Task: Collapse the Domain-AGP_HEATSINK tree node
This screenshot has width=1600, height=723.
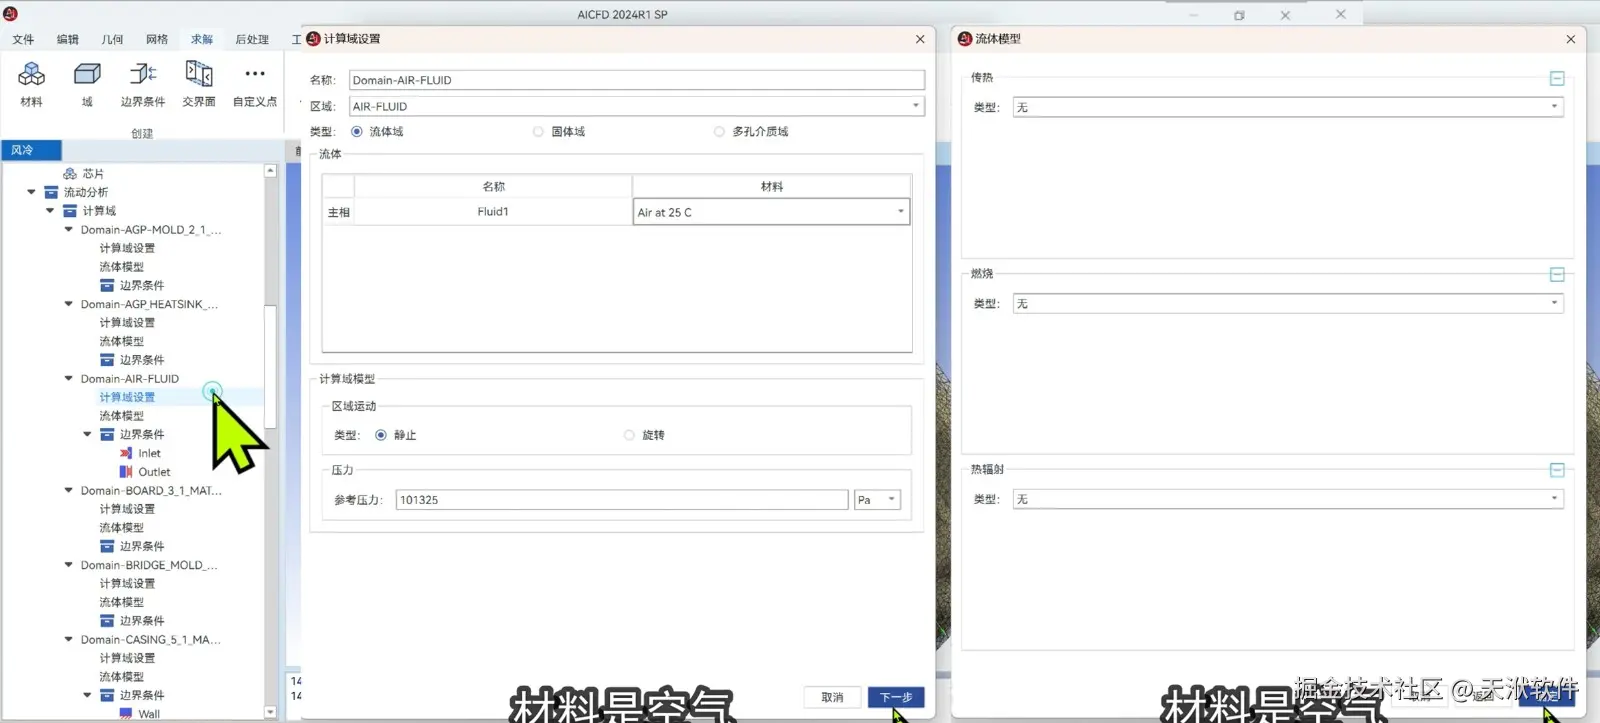Action: click(69, 304)
